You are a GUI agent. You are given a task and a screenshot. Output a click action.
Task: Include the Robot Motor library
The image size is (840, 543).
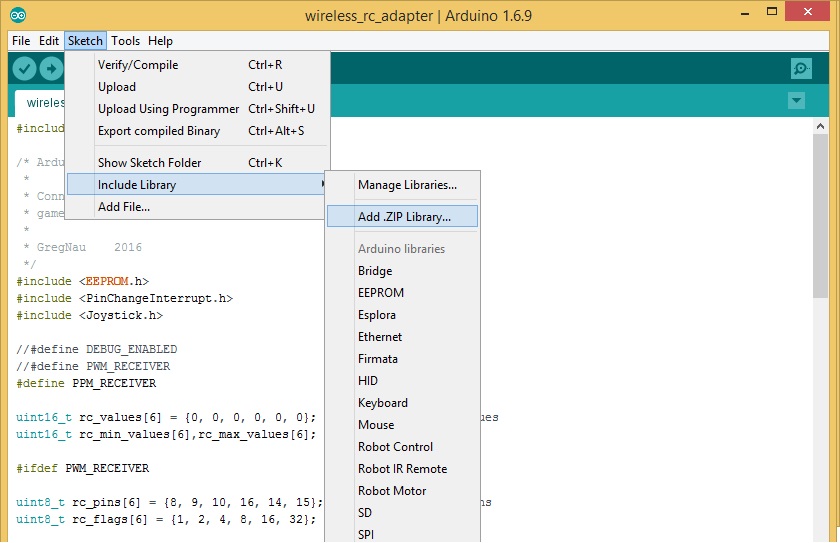point(402,491)
